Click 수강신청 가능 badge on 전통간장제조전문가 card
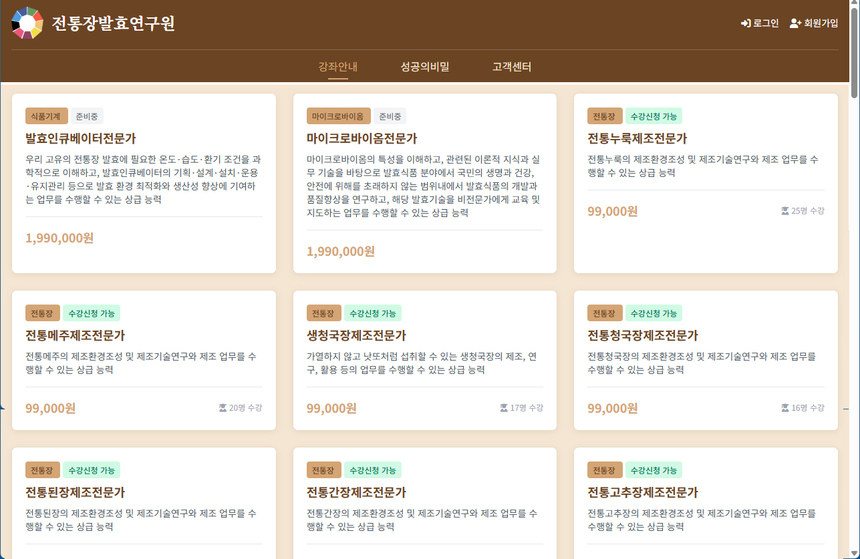This screenshot has height=559, width=860. (x=372, y=470)
